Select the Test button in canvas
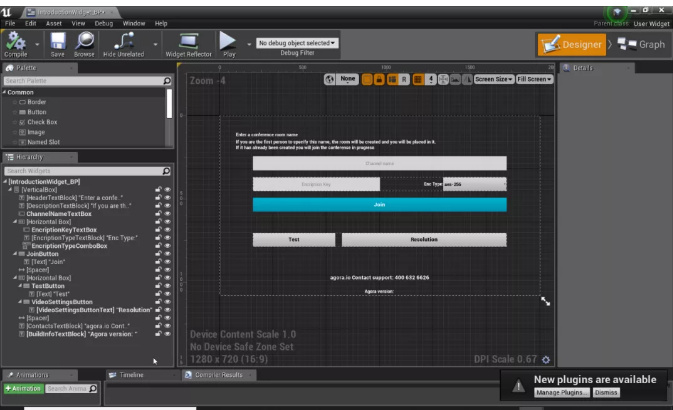The height and width of the screenshot is (410, 673). click(294, 240)
